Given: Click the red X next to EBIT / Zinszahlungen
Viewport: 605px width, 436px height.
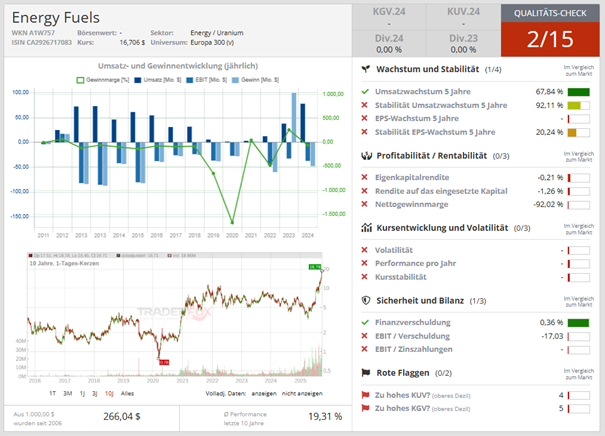Looking at the screenshot, I should (364, 349).
